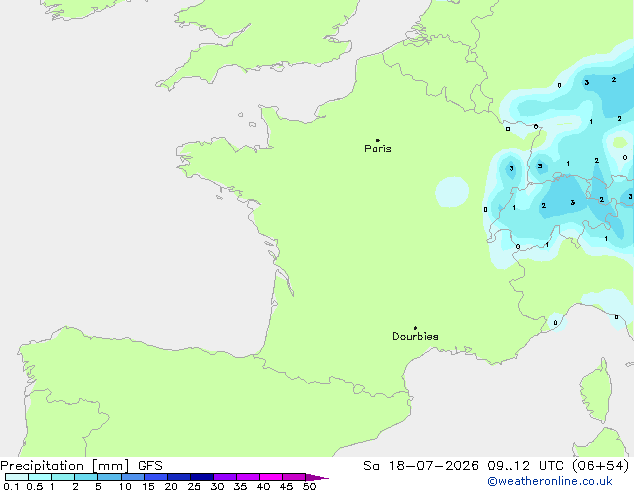Click the legend scale label '15'
Image resolution: width=634 pixels, height=490 pixels.
click(x=148, y=486)
